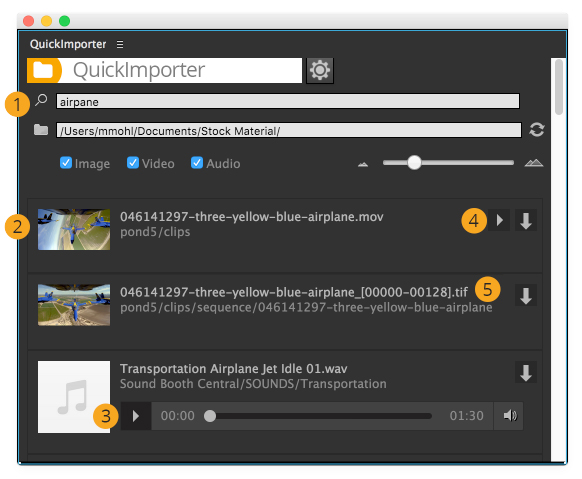This screenshot has width=582, height=479.
Task: Click the vertical scrollbar of the panel
Action: (559, 87)
